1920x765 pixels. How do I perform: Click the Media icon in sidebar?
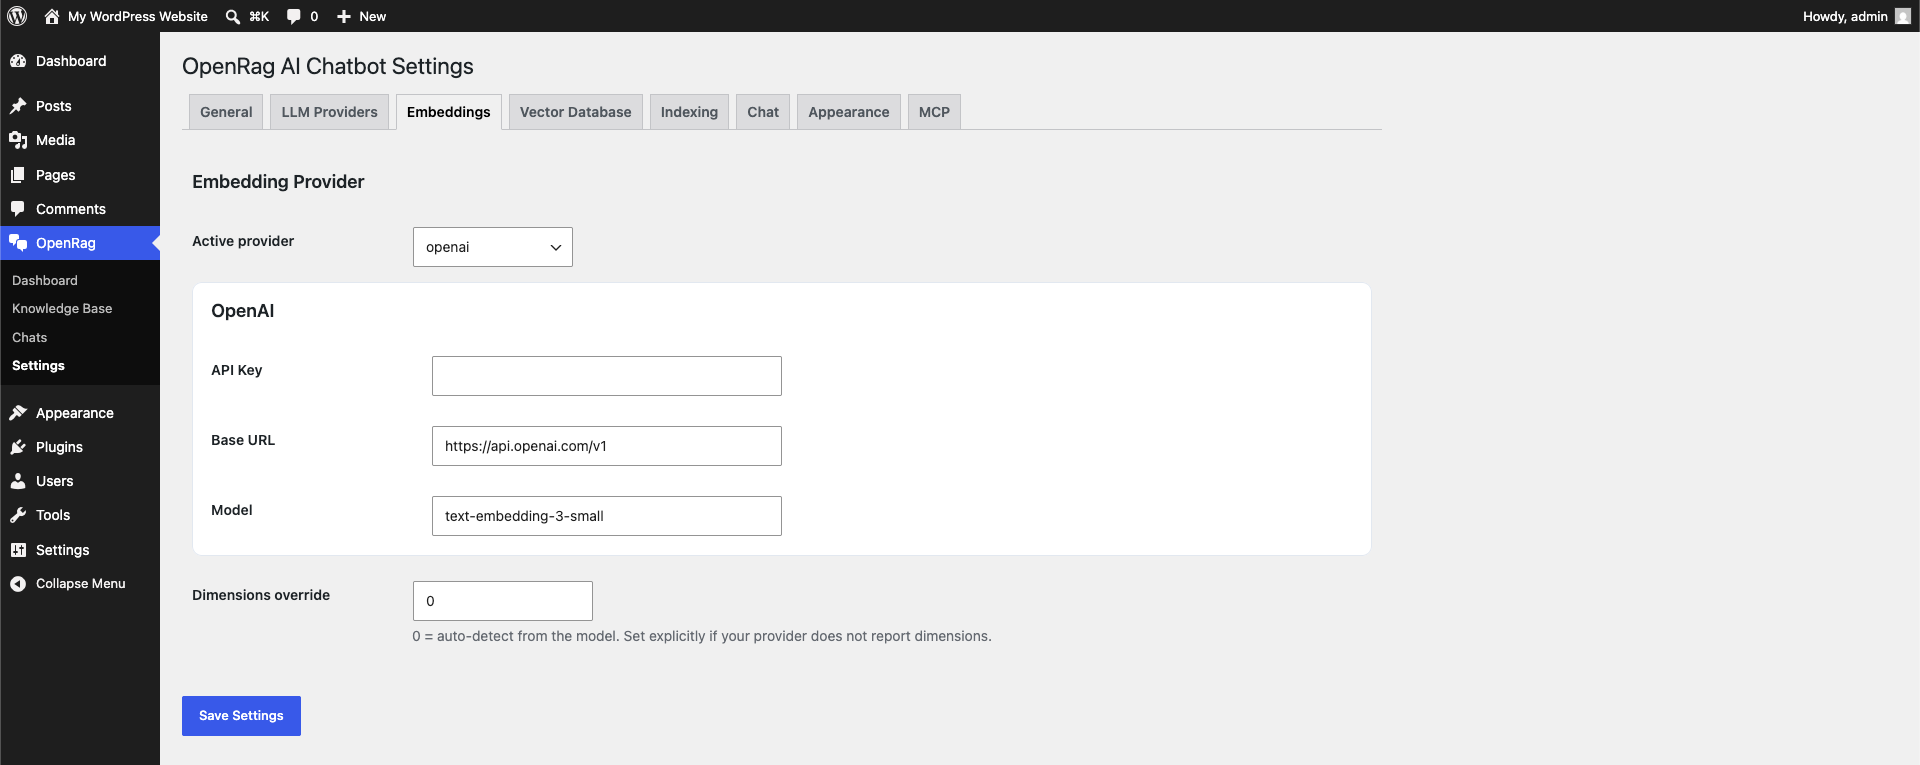pos(18,140)
